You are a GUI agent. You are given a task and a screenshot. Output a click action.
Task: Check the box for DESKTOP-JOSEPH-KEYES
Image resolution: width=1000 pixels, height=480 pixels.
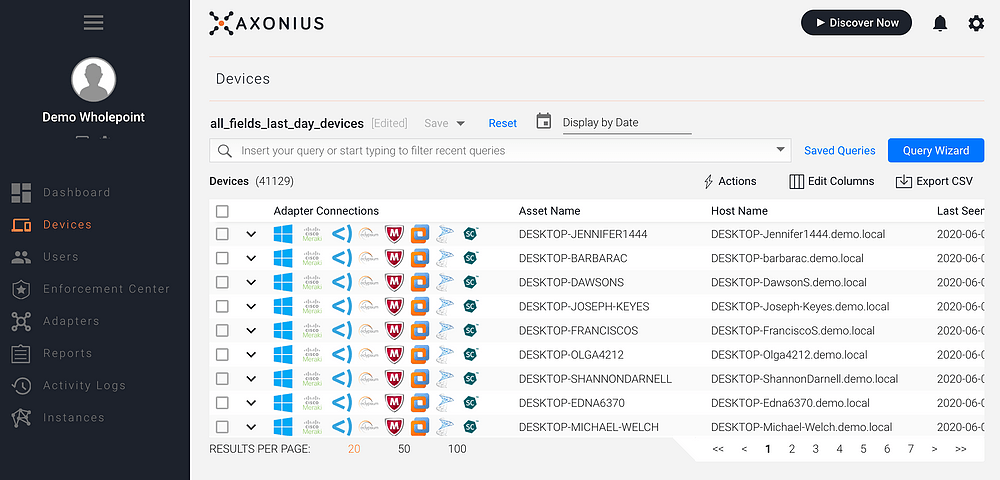pos(222,307)
